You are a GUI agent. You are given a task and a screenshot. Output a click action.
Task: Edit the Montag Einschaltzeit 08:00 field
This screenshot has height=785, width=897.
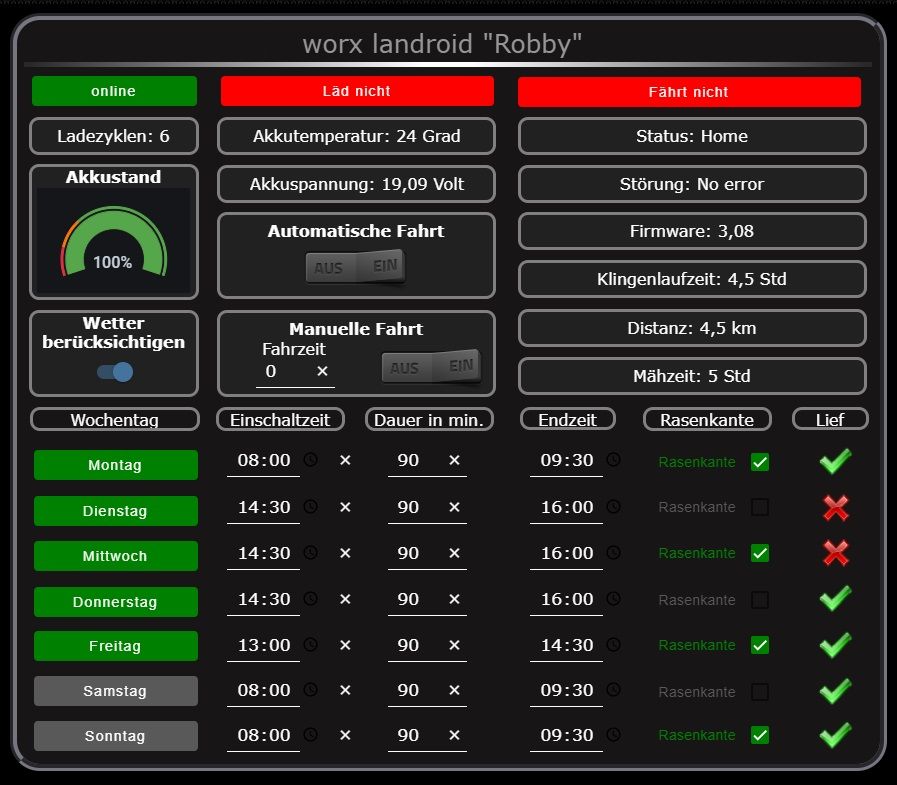(264, 460)
